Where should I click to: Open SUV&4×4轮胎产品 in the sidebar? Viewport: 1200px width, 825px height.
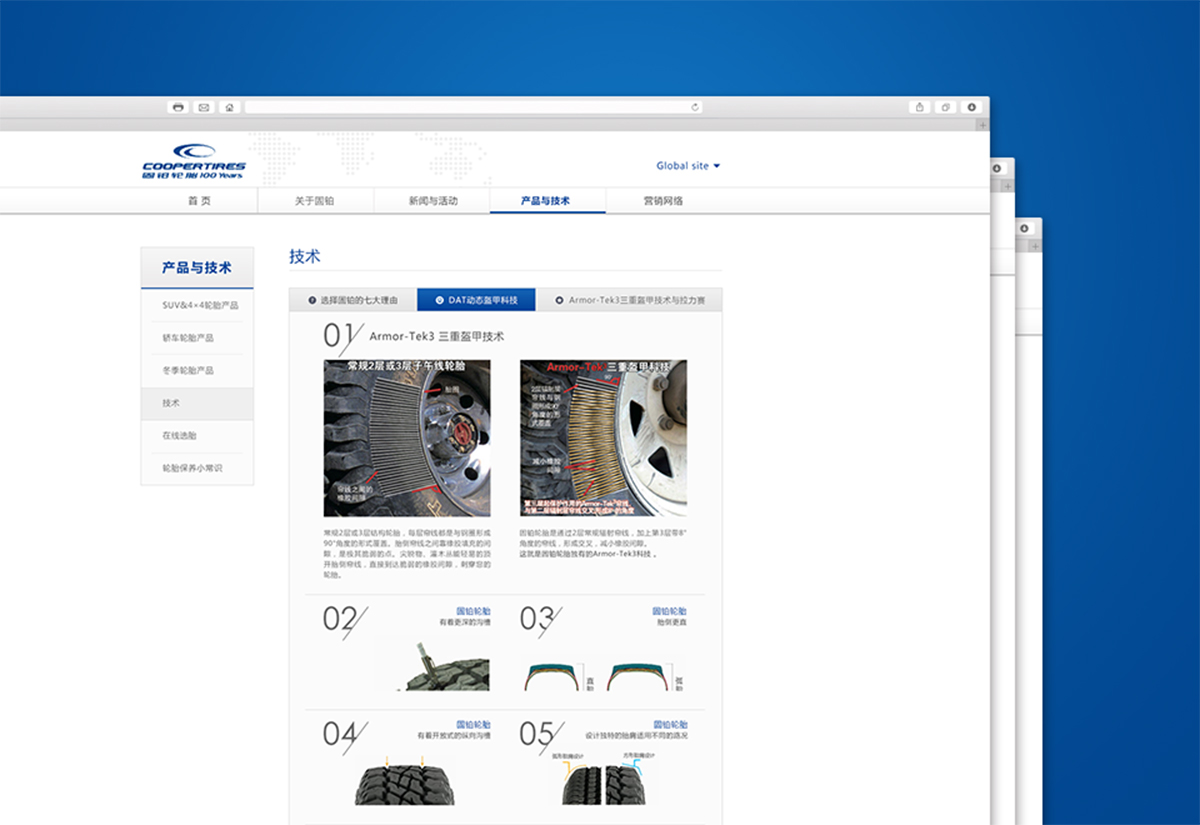tap(200, 306)
